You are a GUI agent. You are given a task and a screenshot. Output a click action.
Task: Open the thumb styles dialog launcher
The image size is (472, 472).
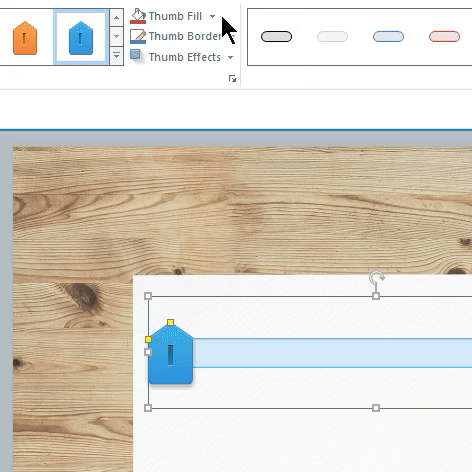tap(232, 79)
